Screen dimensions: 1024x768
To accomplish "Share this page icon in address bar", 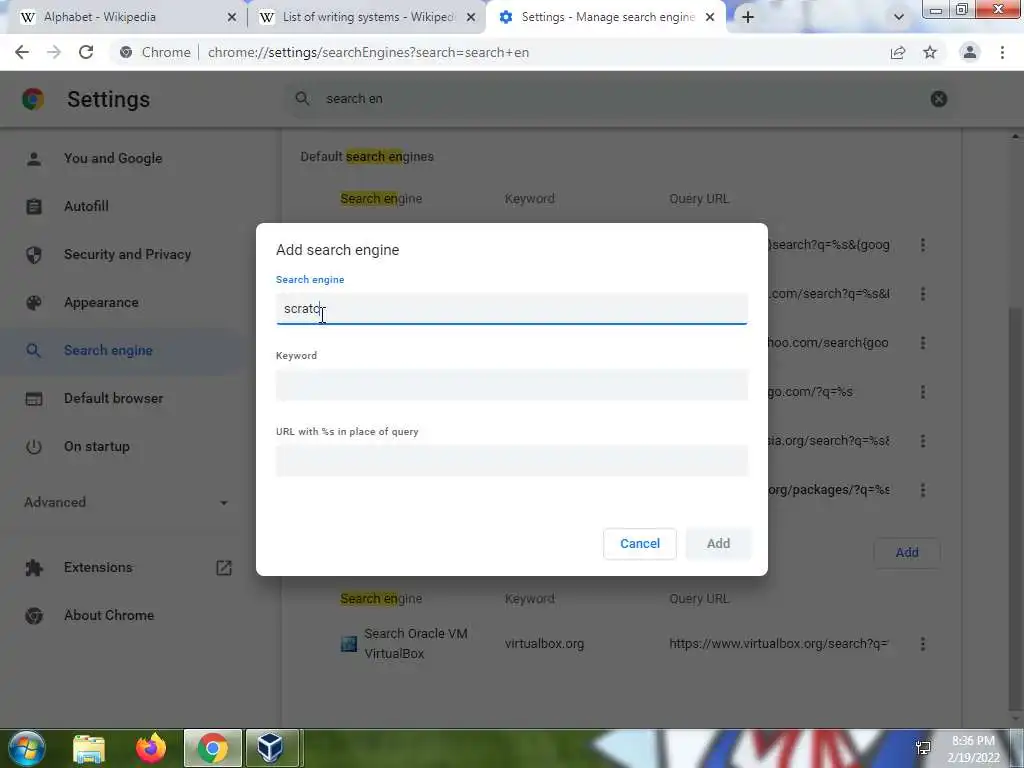I will pyautogui.click(x=898, y=52).
